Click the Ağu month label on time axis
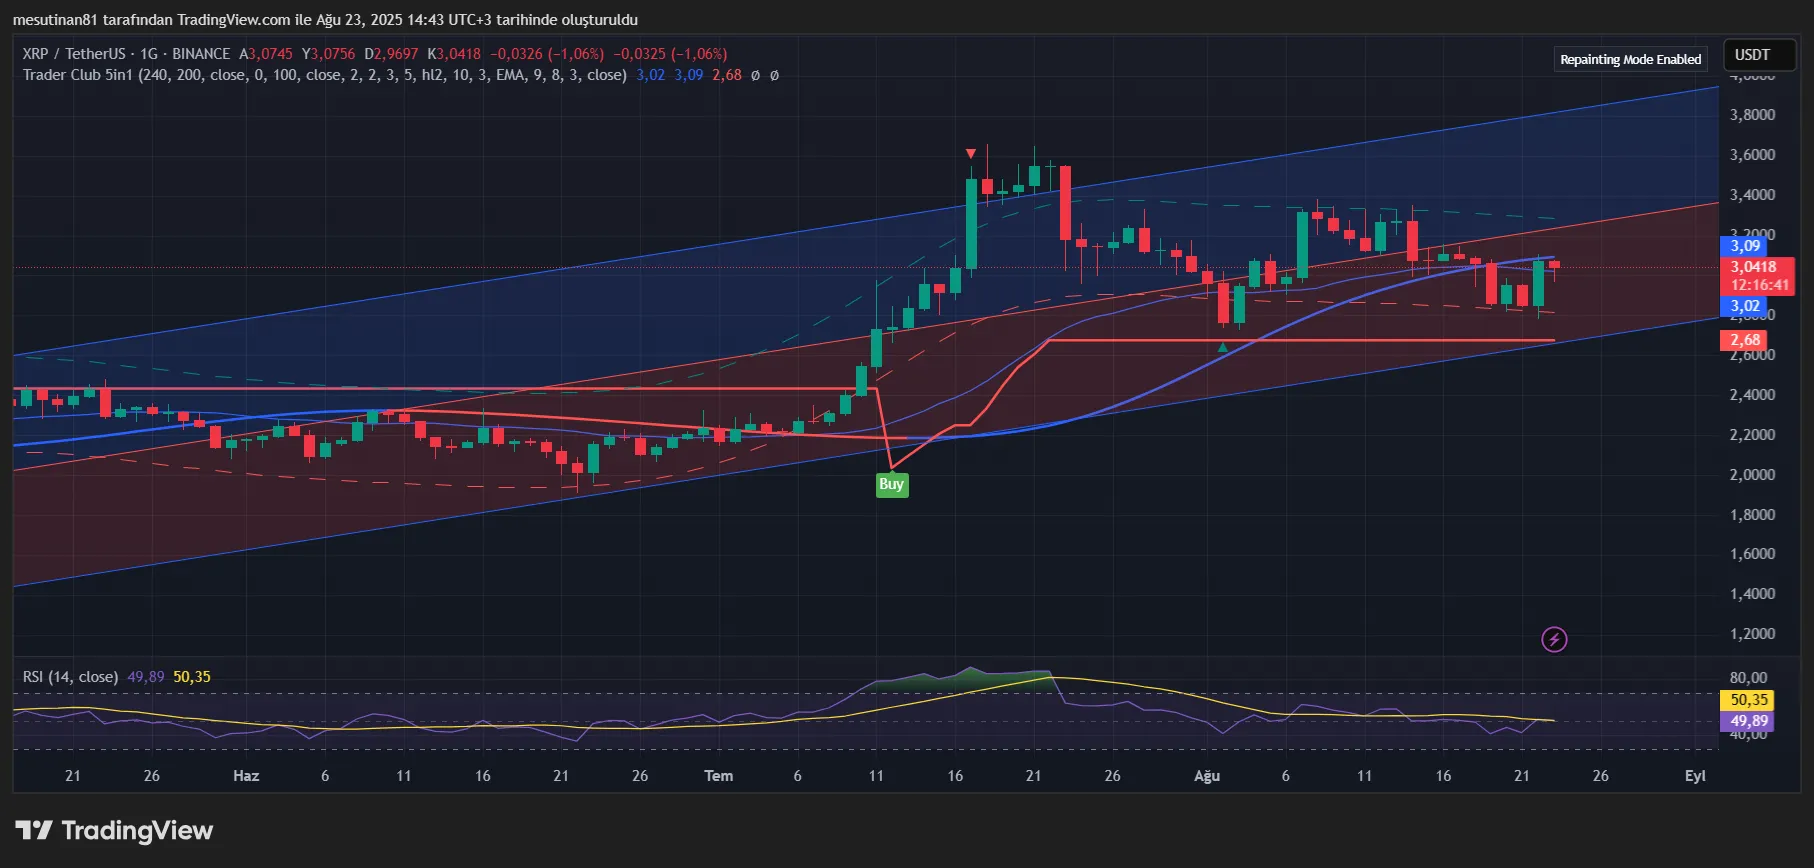The width and height of the screenshot is (1814, 868). click(1207, 776)
